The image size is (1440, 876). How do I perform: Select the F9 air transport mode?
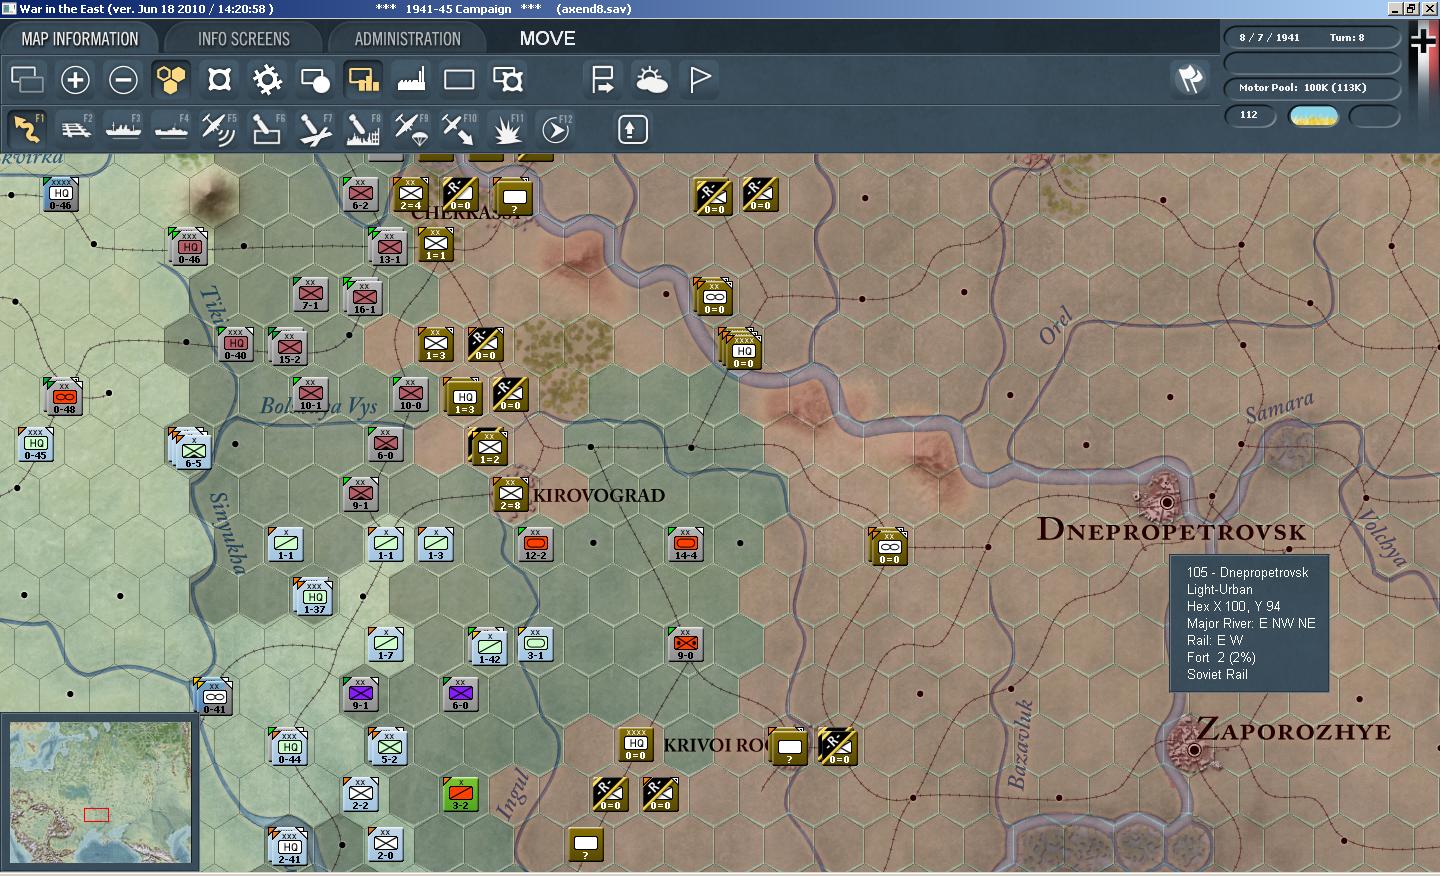(411, 129)
